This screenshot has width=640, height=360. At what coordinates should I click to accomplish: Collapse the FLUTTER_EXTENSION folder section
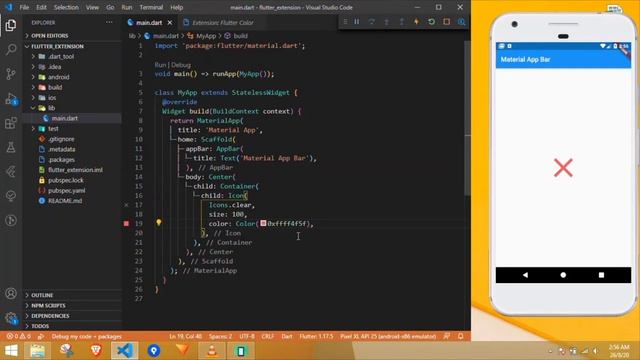72,46
